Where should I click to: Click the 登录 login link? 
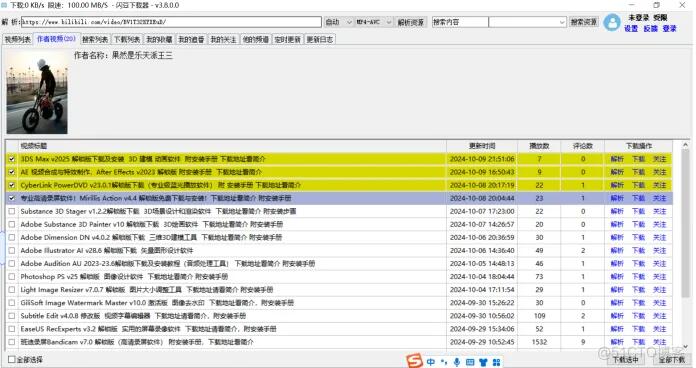coord(669,28)
